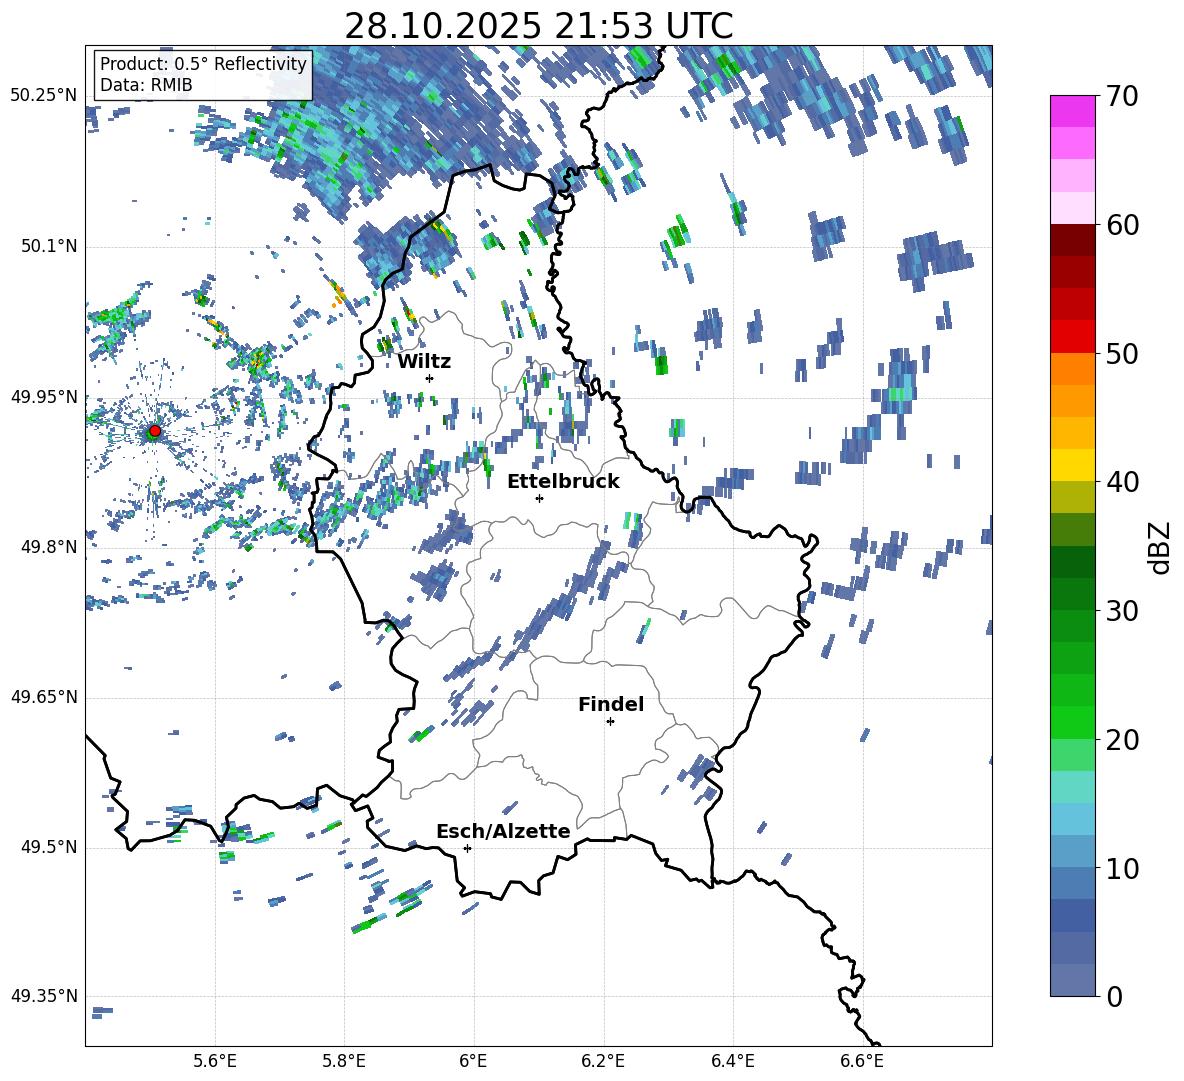
Task: Click the timestamp title 28.10.2025 21:53 UTC
Action: click(x=539, y=26)
